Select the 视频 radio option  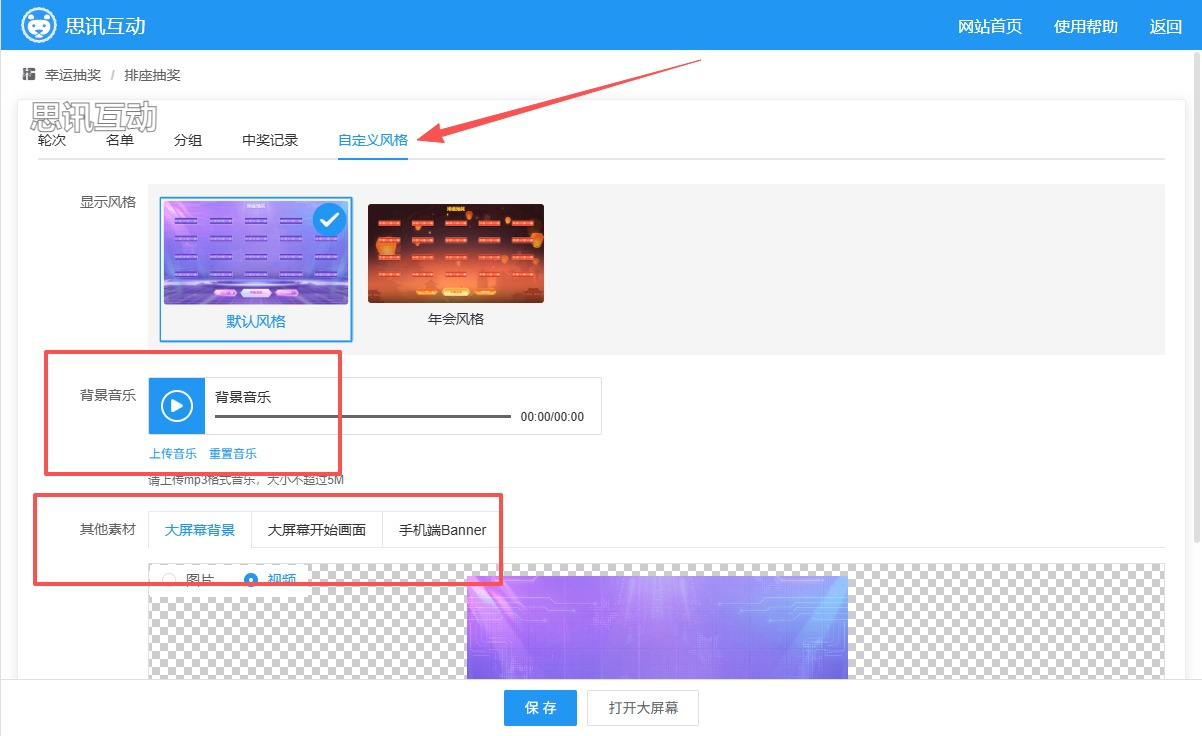click(251, 579)
